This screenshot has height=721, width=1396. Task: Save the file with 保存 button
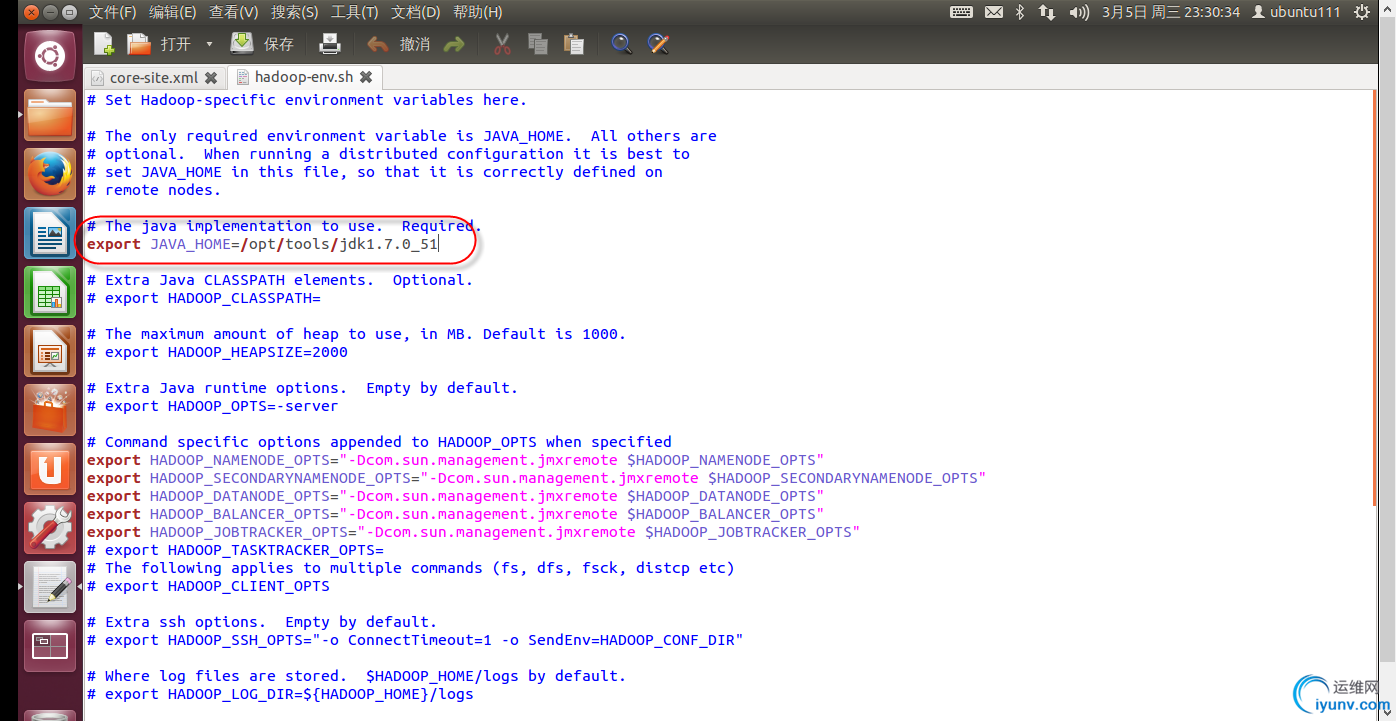click(262, 44)
